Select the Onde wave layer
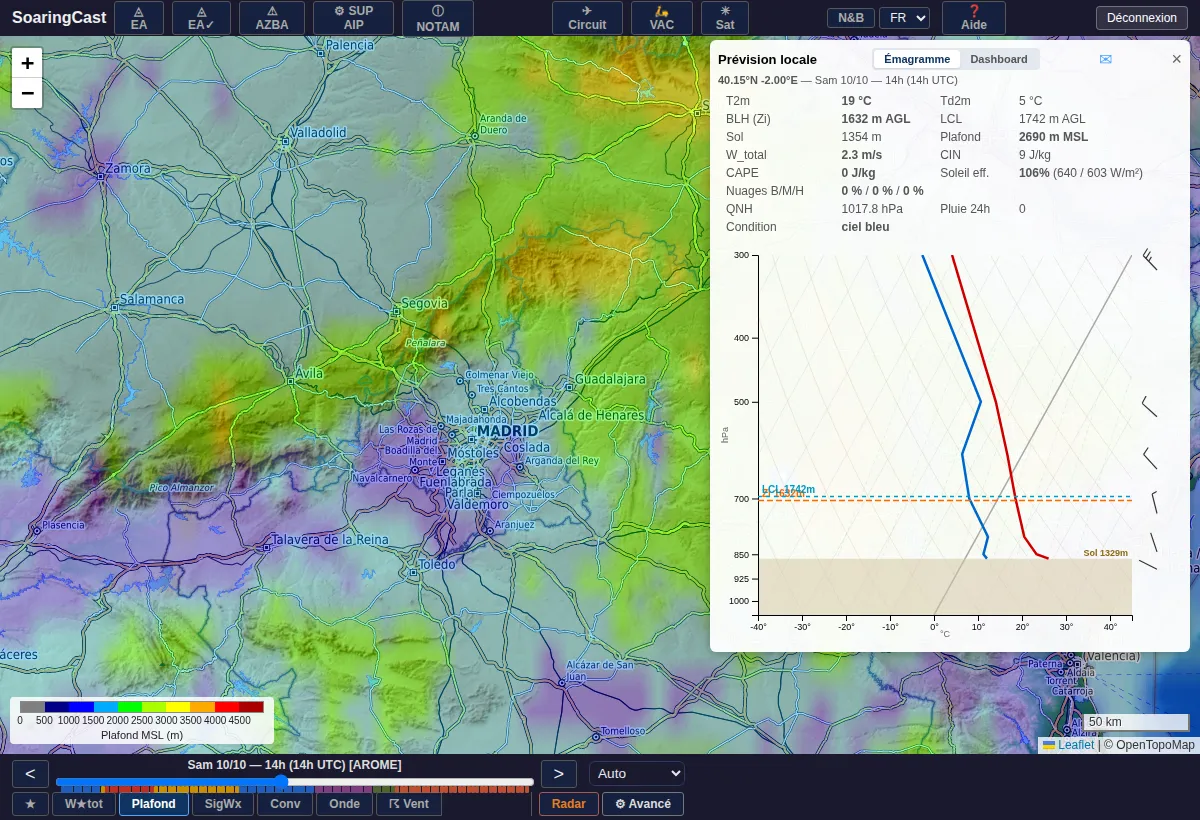Screen dimensions: 1200x820 (344, 804)
